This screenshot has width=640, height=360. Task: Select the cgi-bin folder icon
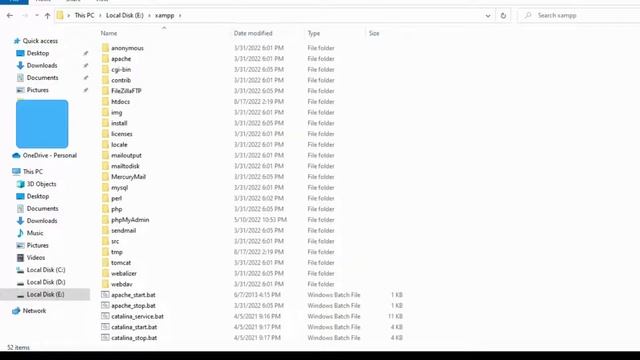click(x=105, y=69)
